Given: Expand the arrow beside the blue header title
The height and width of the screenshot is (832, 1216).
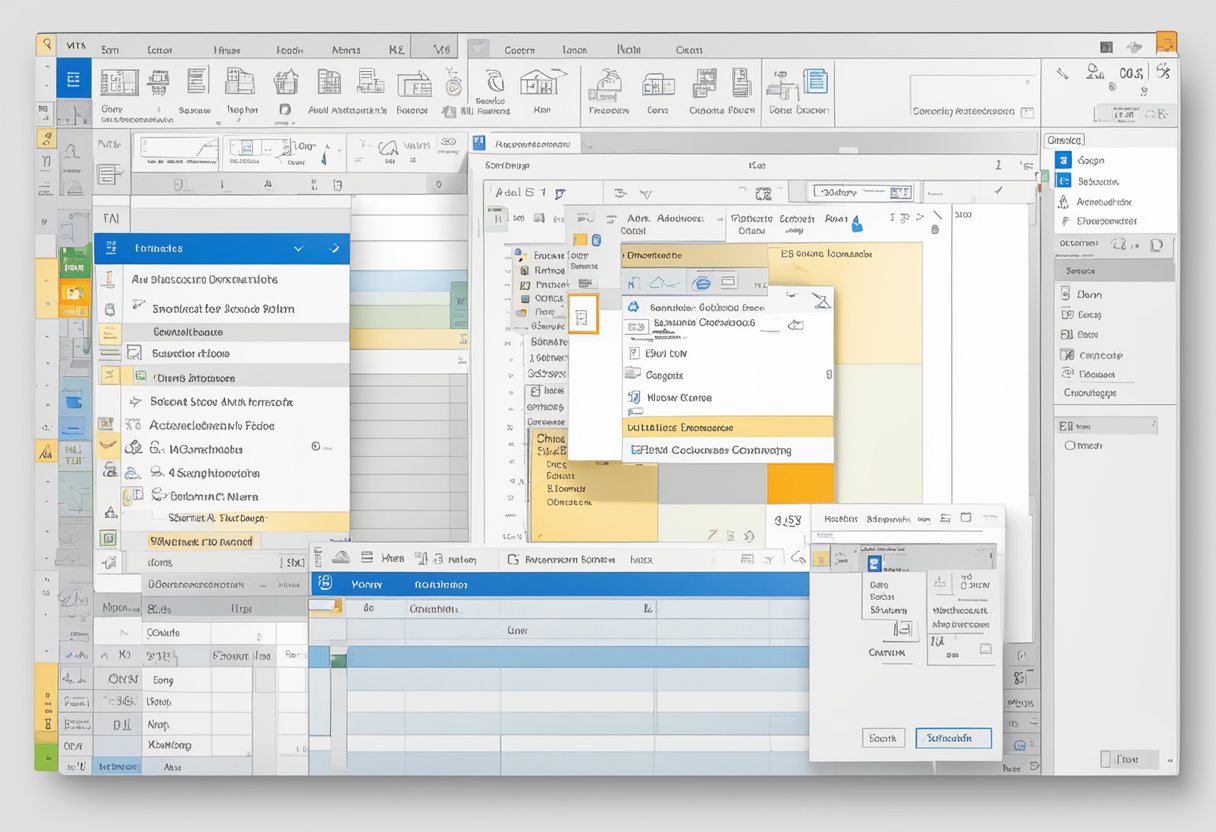Looking at the screenshot, I should click(335, 249).
